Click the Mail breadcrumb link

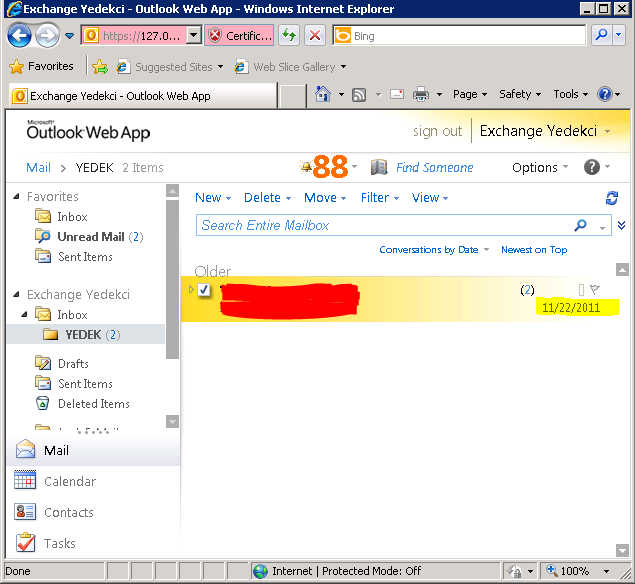pyautogui.click(x=38, y=167)
